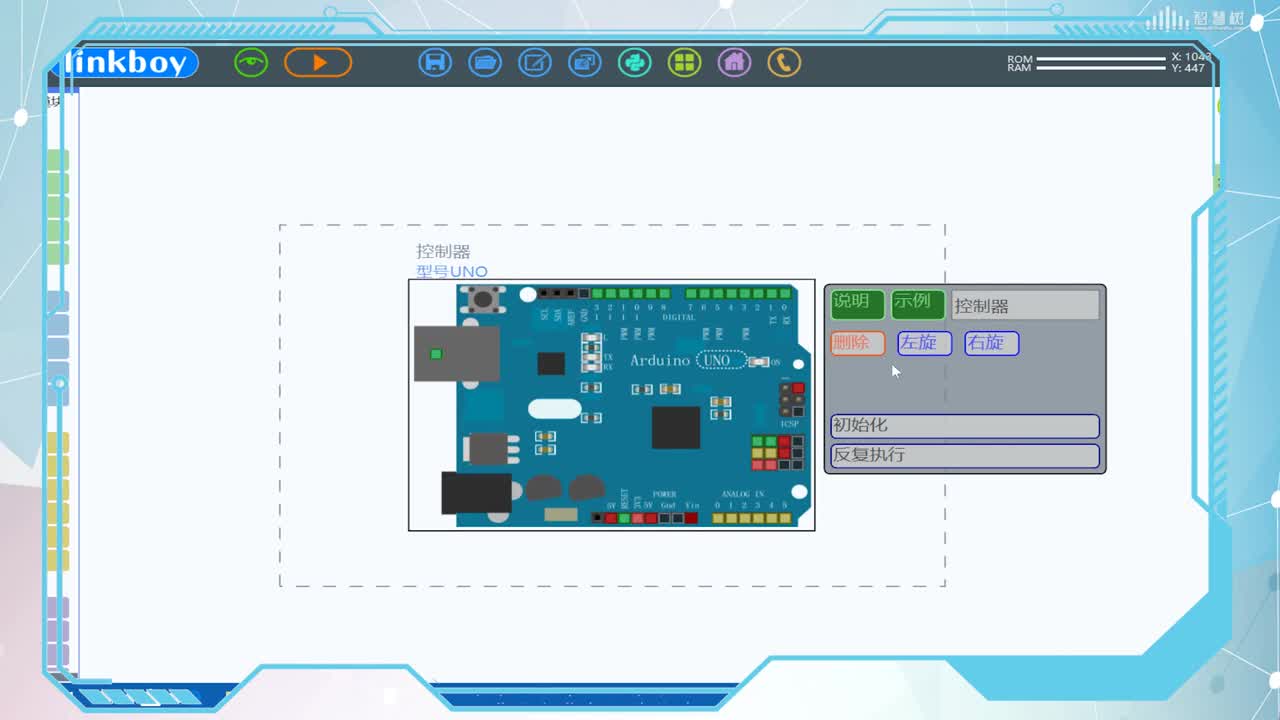Viewport: 1280px width, 720px height.
Task: Click the ROM usage bar
Action: (x=1101, y=59)
